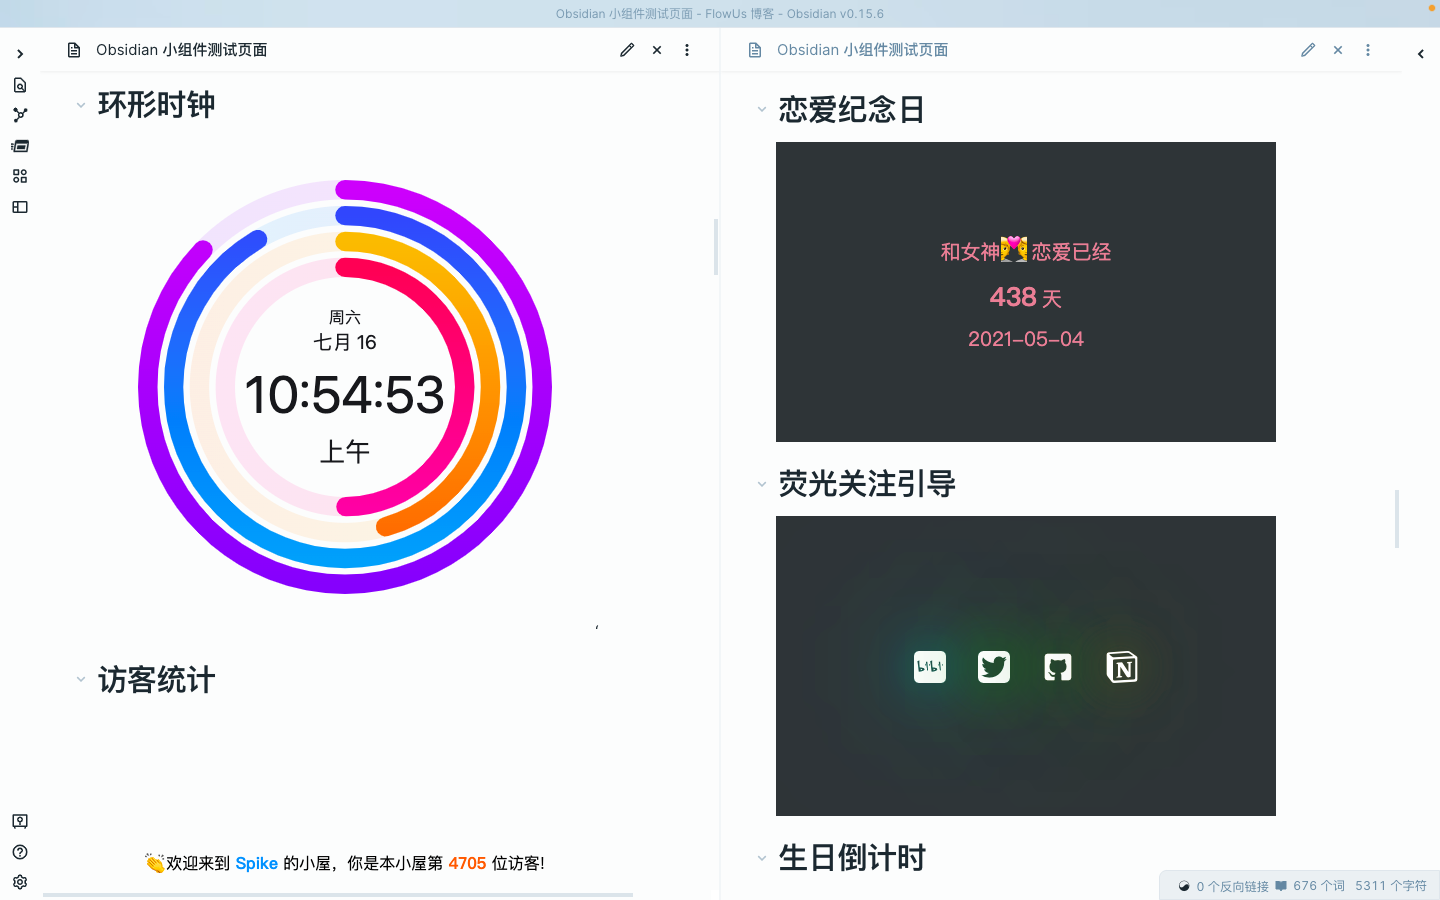Collapse the right sidebar with the chevron
The height and width of the screenshot is (900, 1440).
click(x=1420, y=54)
